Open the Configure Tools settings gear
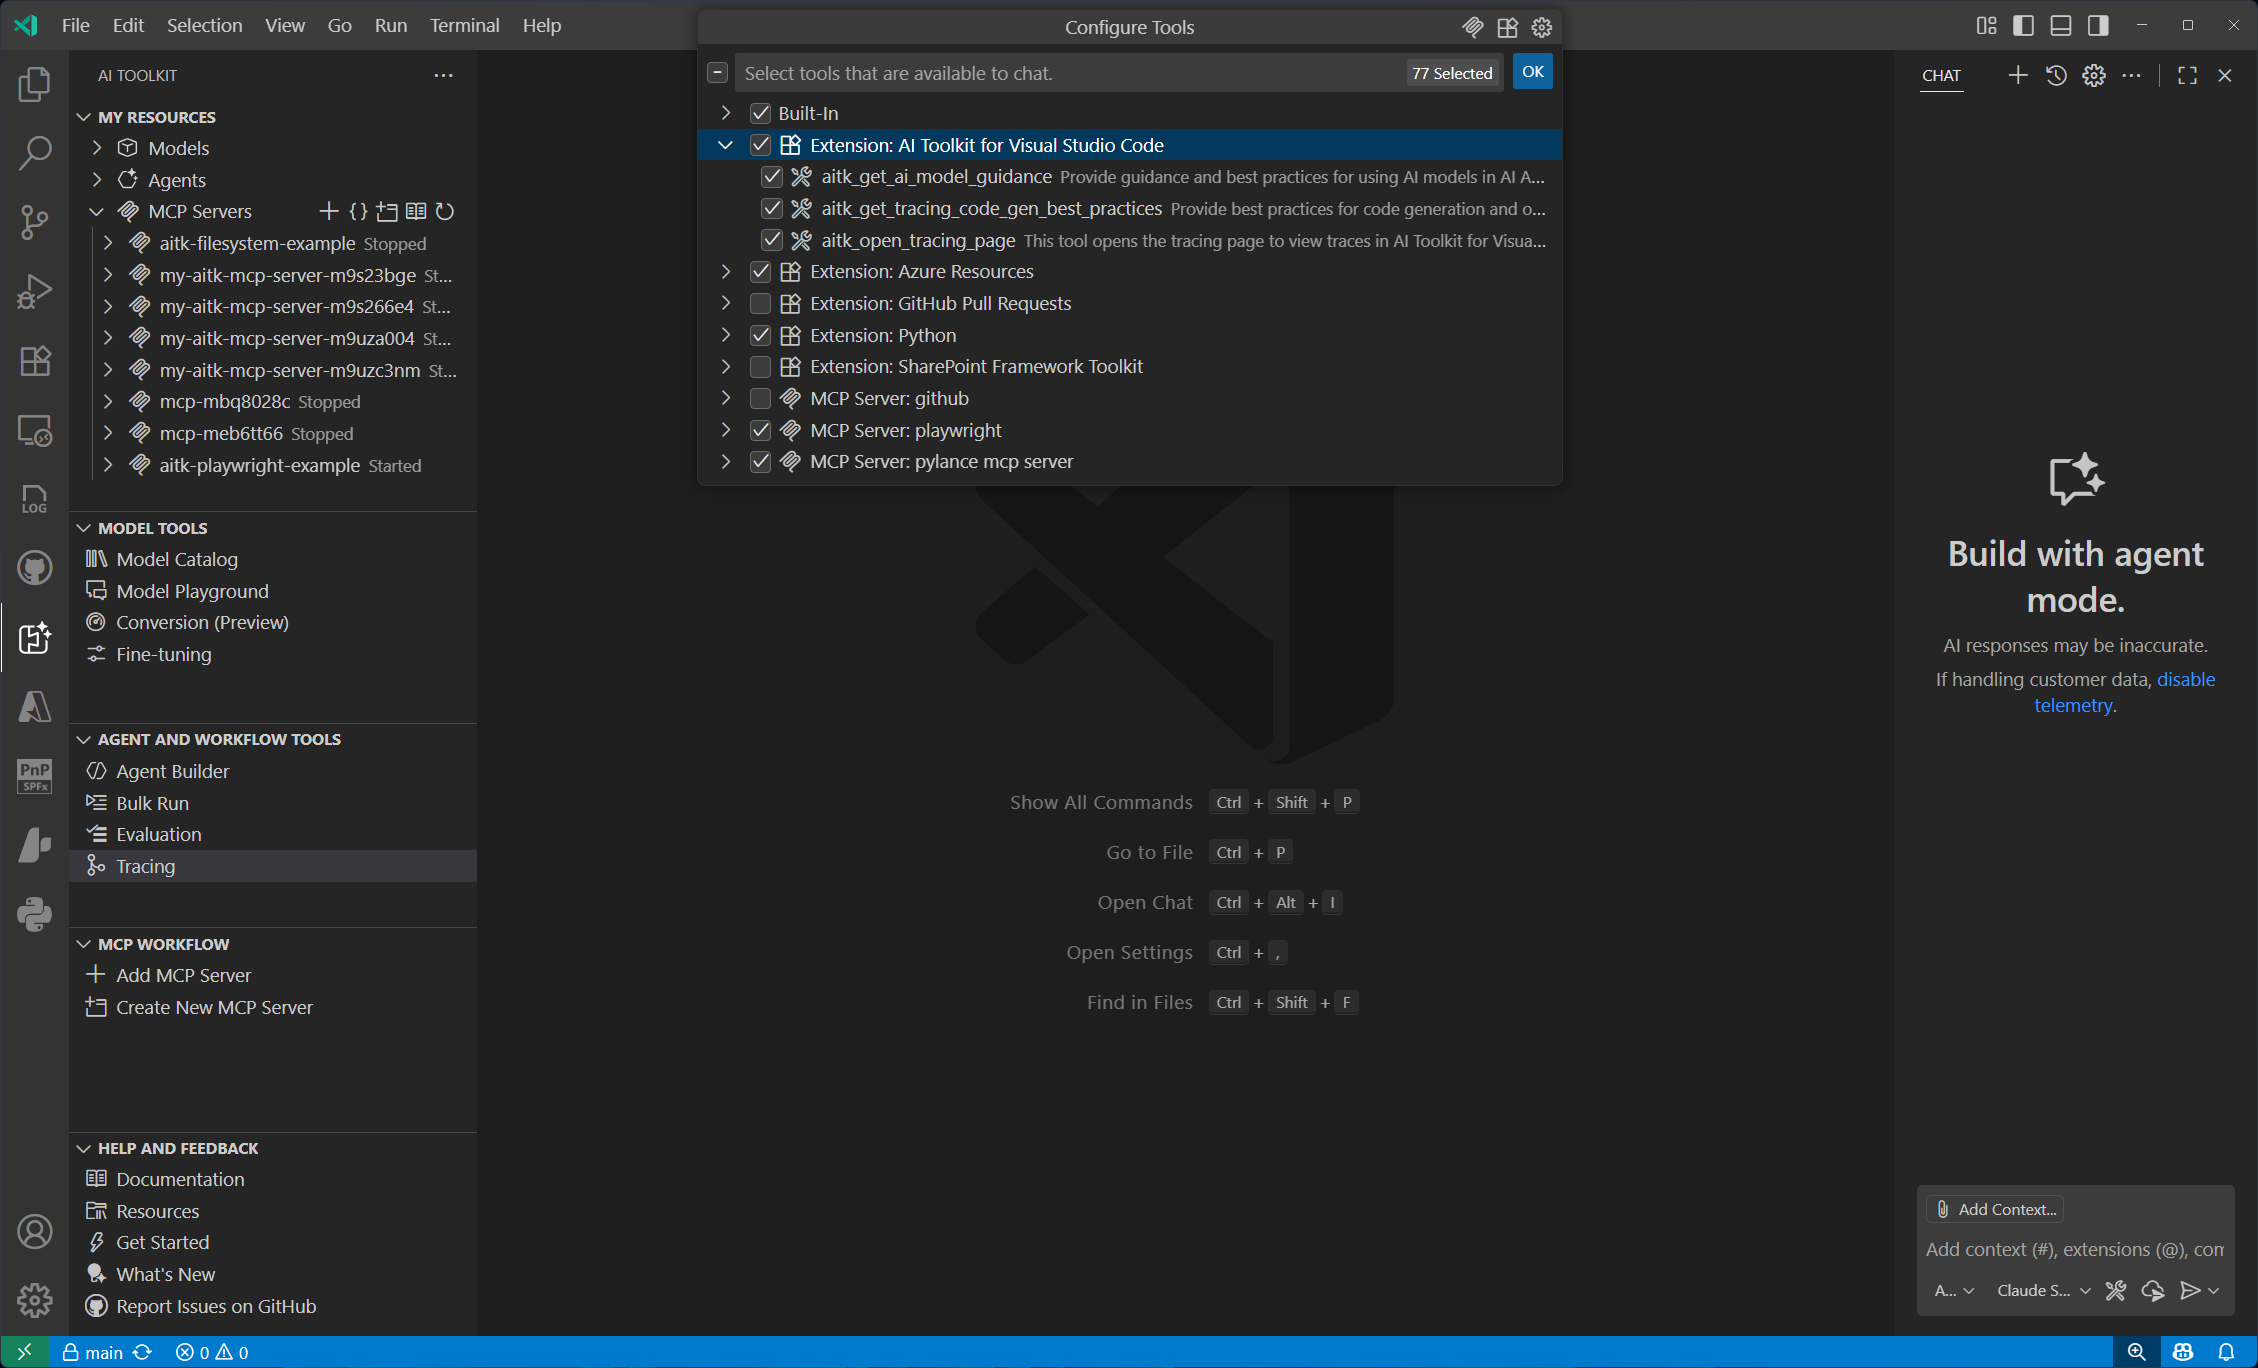Viewport: 2258px width, 1368px height. pos(1542,27)
